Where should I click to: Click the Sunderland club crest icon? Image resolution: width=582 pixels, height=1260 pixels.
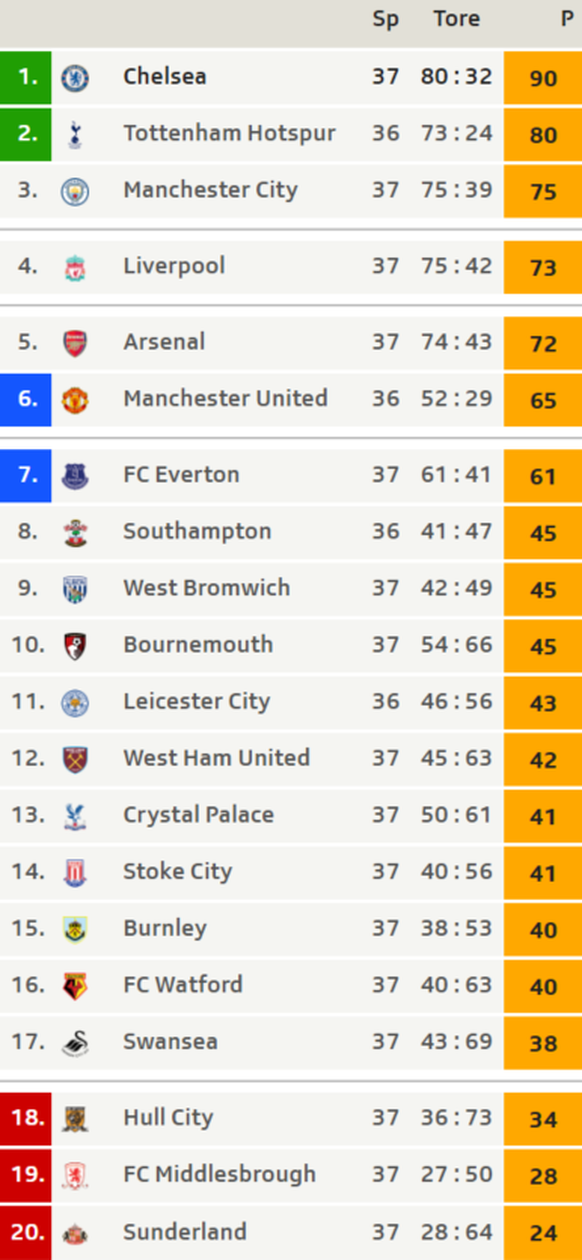point(75,1233)
